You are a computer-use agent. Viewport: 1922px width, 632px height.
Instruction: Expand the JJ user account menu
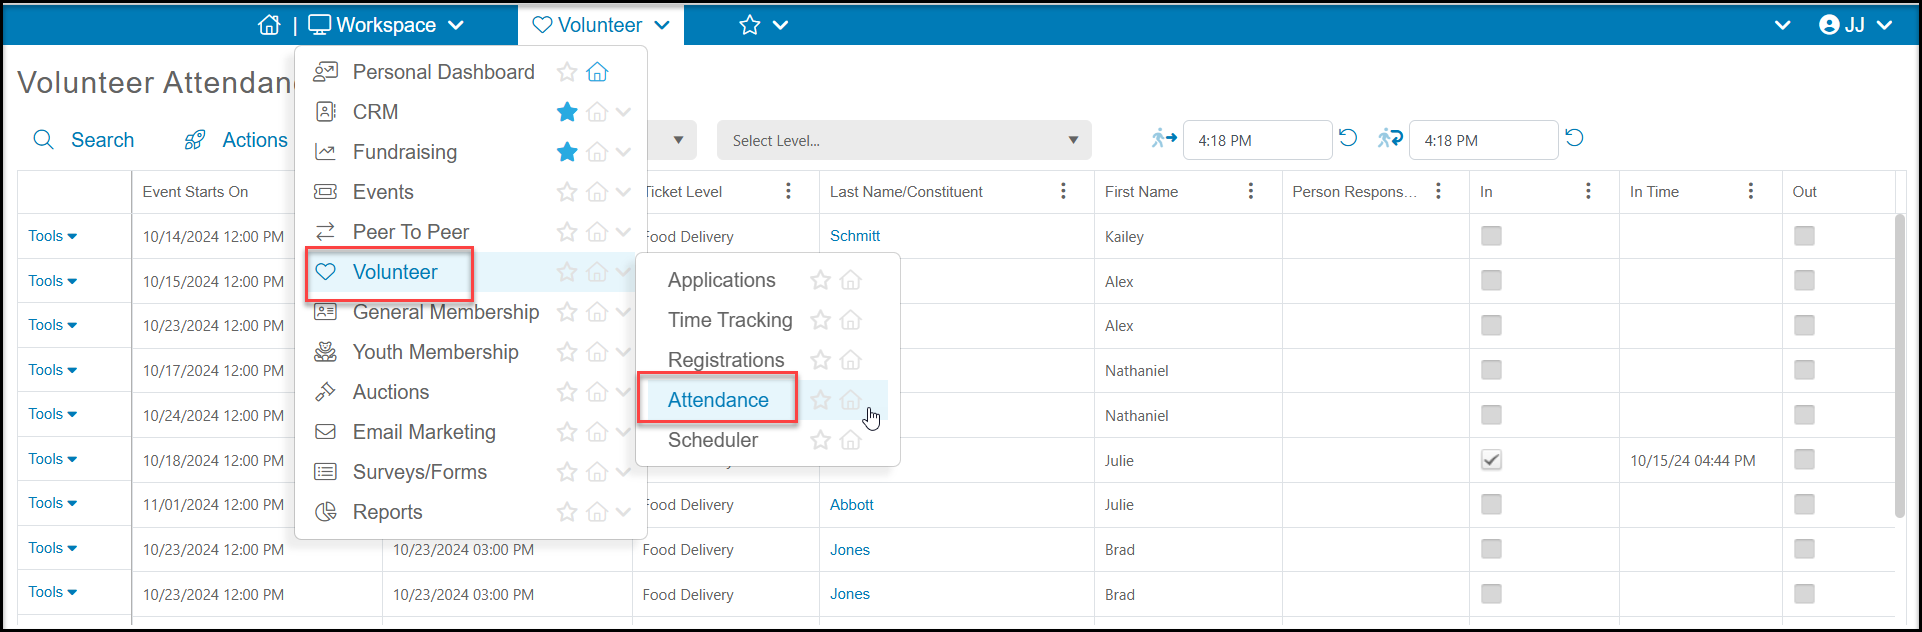1856,25
